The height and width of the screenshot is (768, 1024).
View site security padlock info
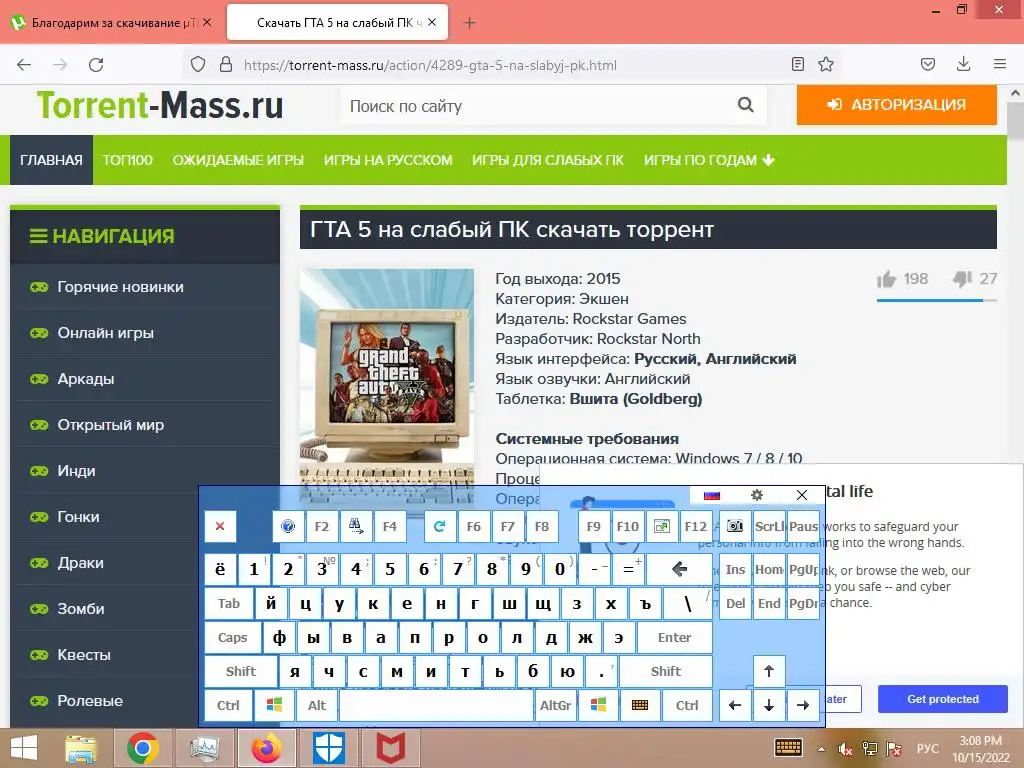point(226,64)
